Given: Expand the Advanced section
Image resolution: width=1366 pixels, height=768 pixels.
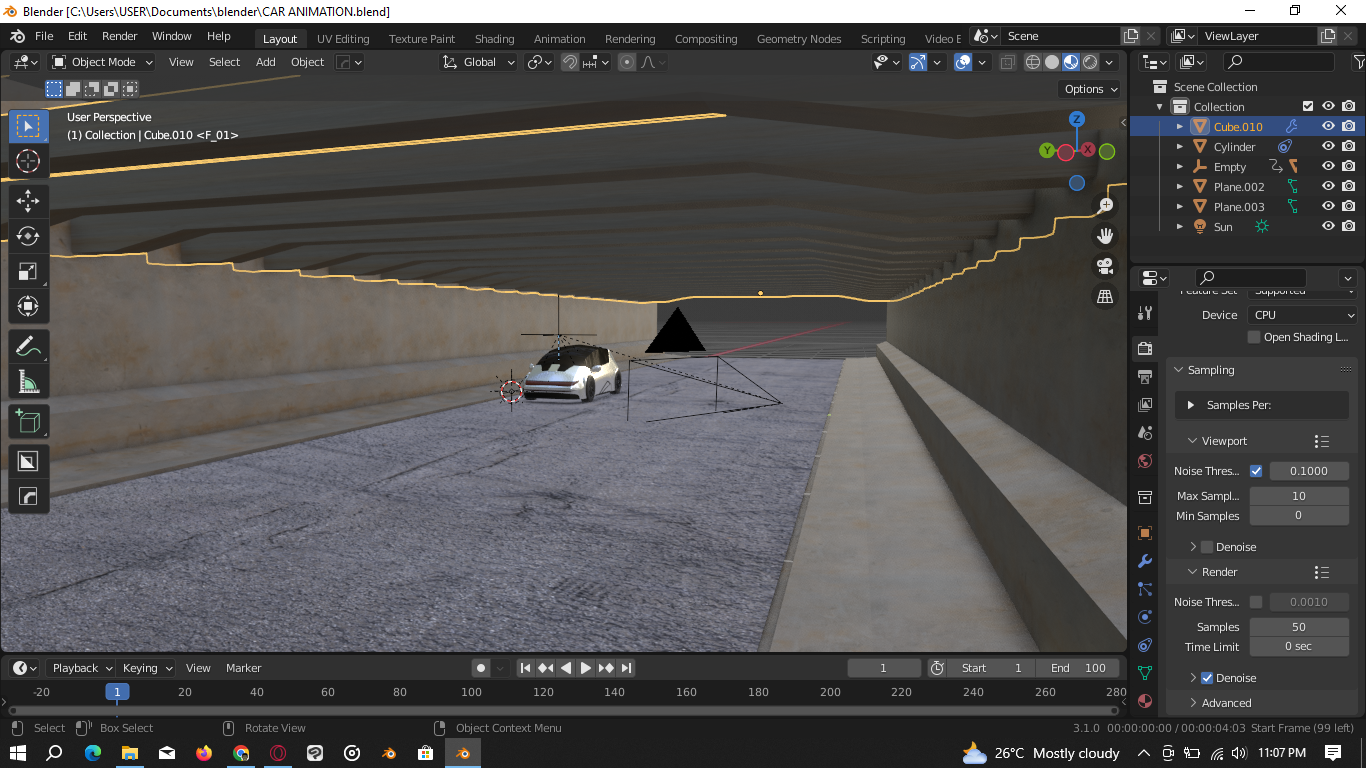Looking at the screenshot, I should click(x=1226, y=703).
